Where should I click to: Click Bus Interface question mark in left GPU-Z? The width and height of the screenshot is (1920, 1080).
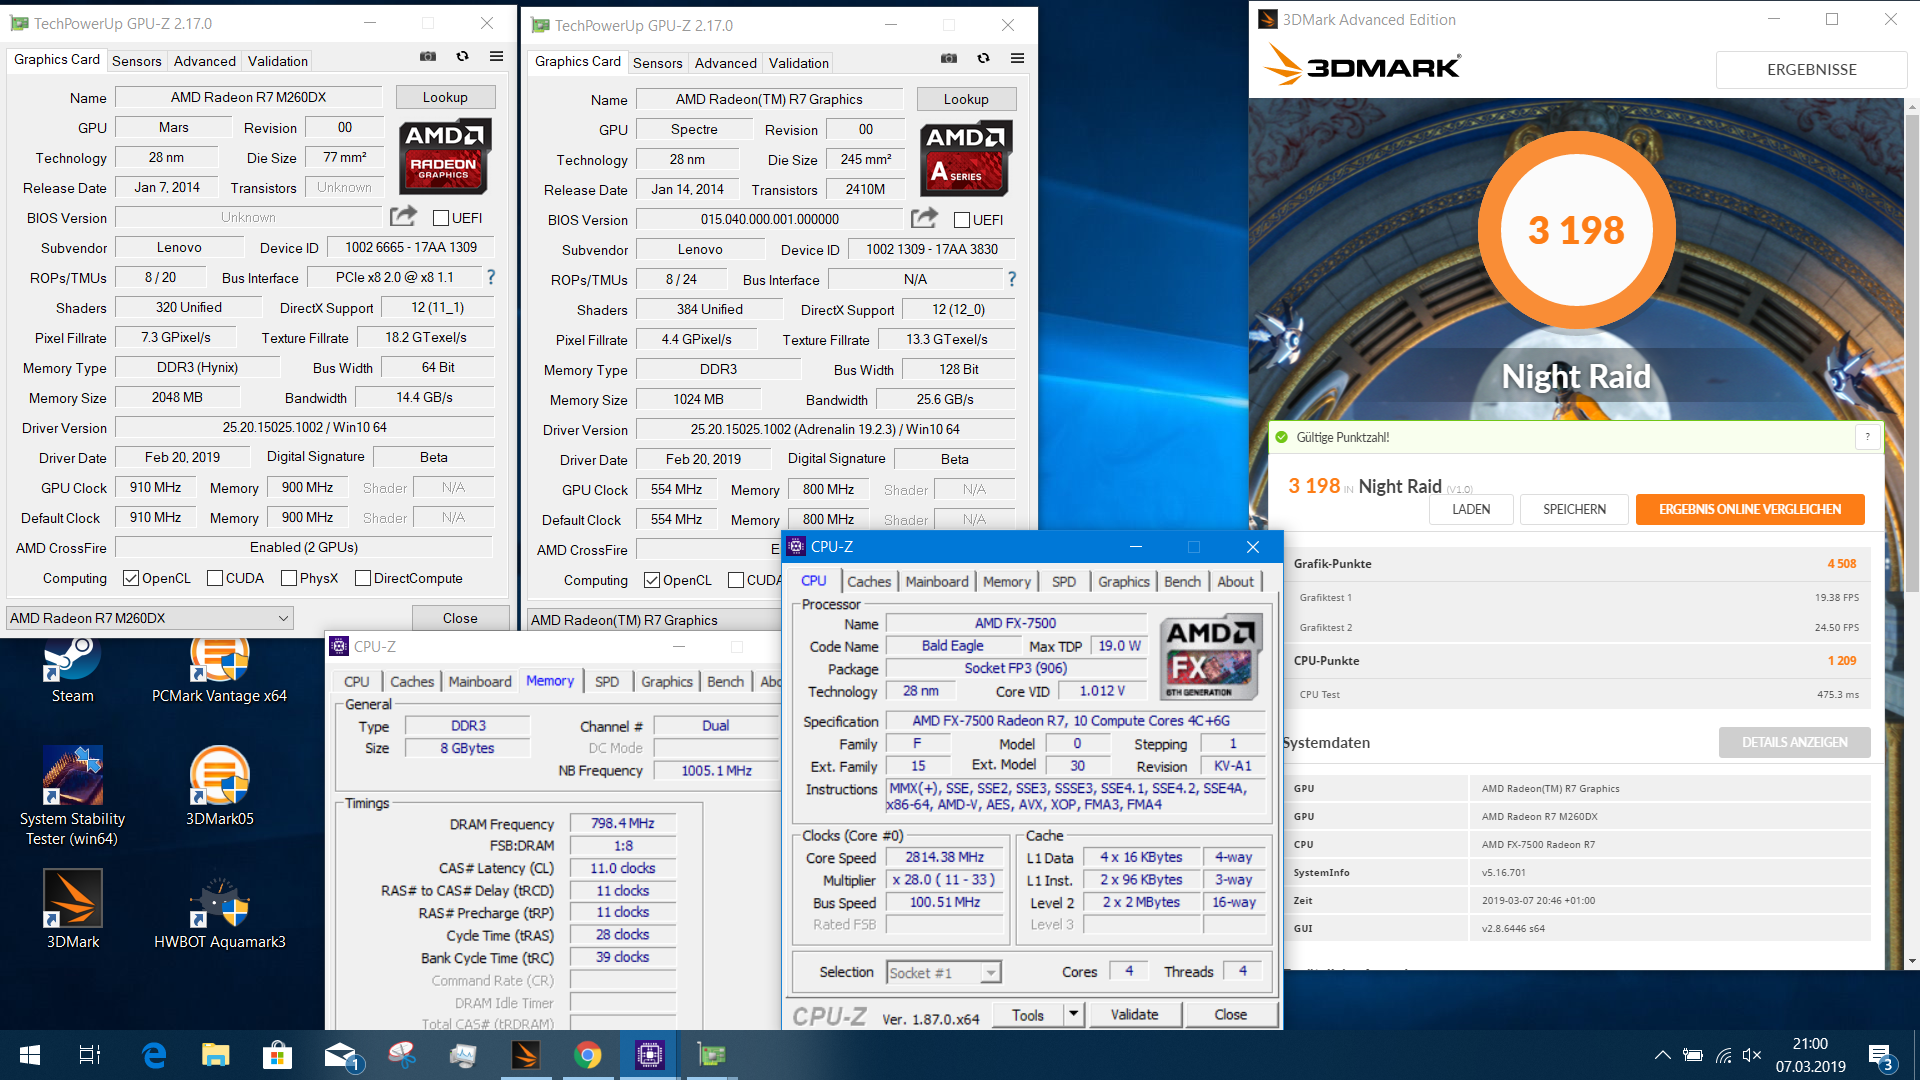490,277
